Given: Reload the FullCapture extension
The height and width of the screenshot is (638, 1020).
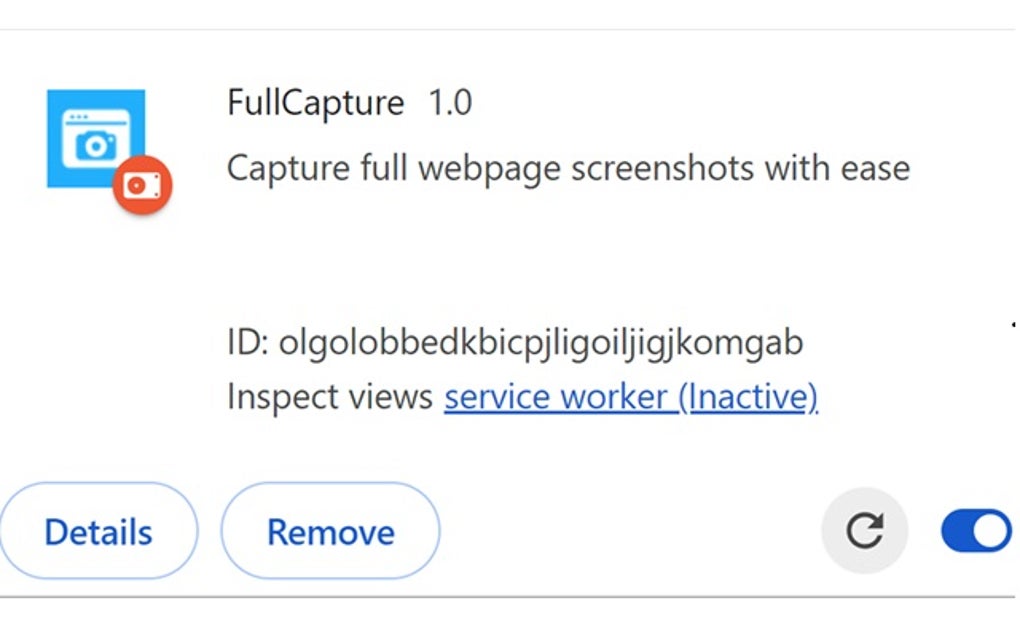Looking at the screenshot, I should tap(864, 531).
